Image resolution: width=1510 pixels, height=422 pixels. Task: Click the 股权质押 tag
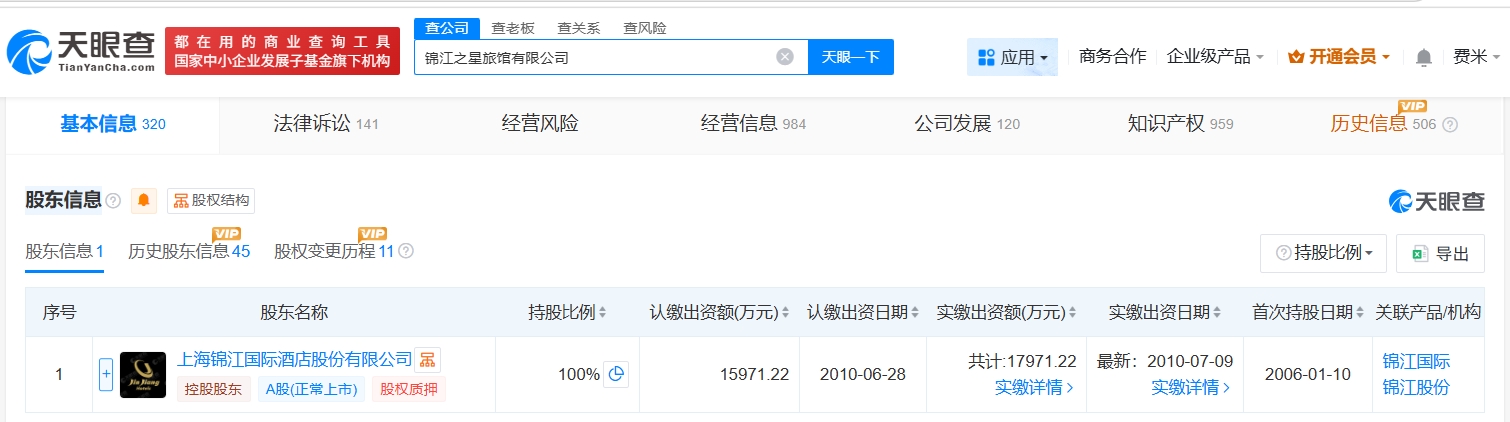tap(409, 390)
